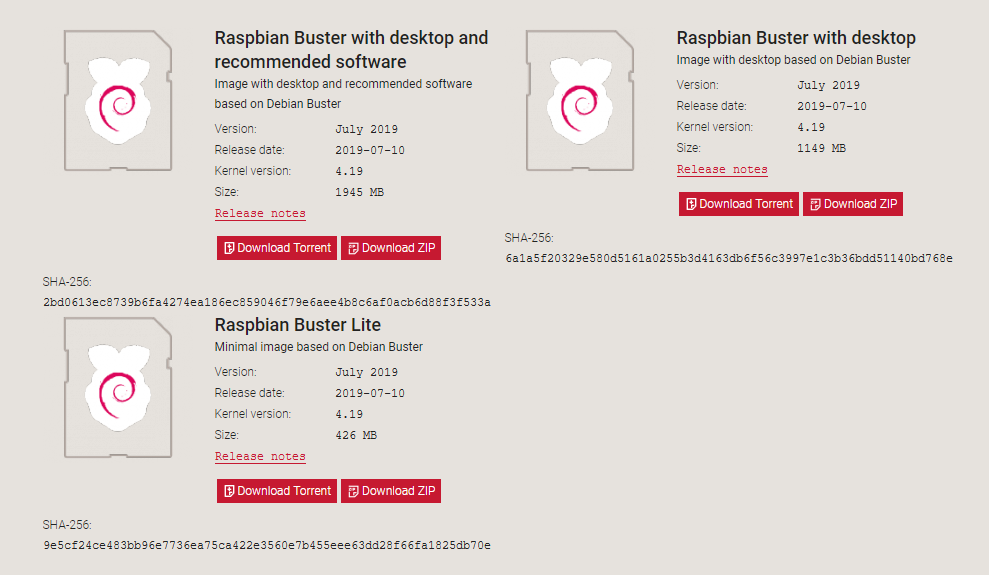The height and width of the screenshot is (575, 989).
Task: Open Release notes for the 426 MB Lite image
Action: pos(260,456)
